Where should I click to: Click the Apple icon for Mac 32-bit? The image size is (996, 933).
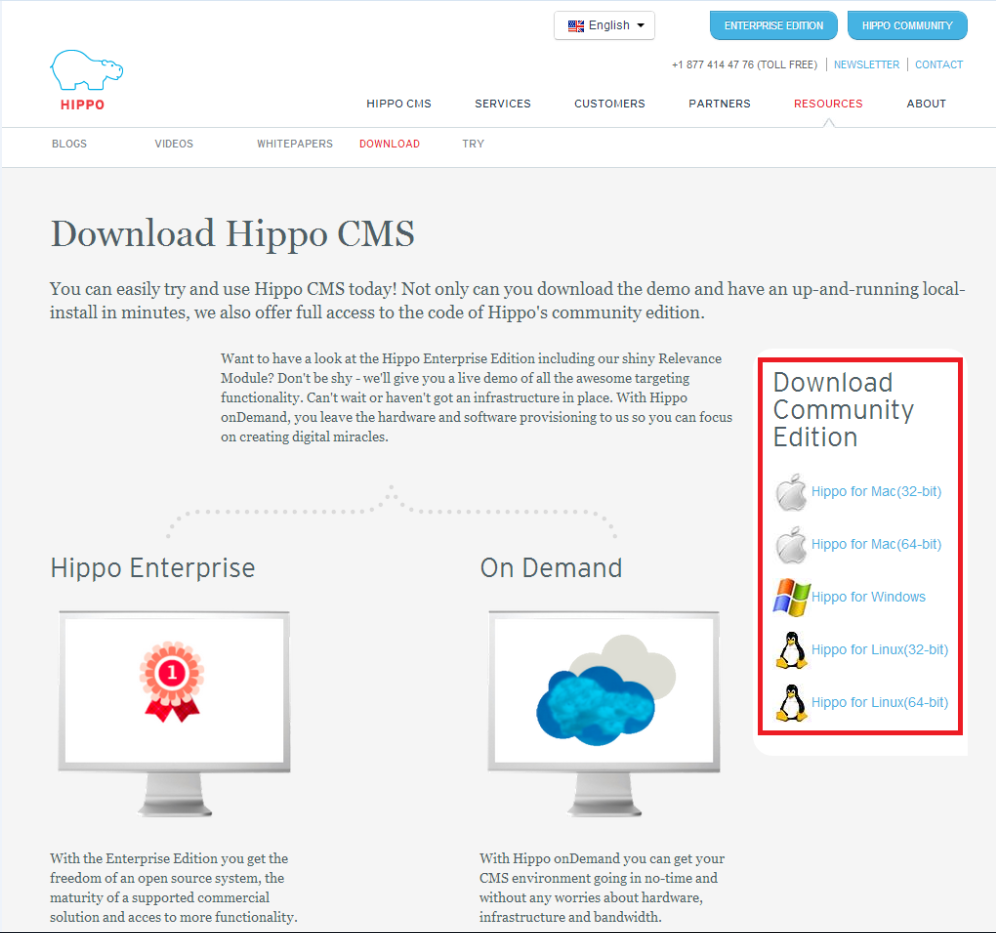coord(791,492)
